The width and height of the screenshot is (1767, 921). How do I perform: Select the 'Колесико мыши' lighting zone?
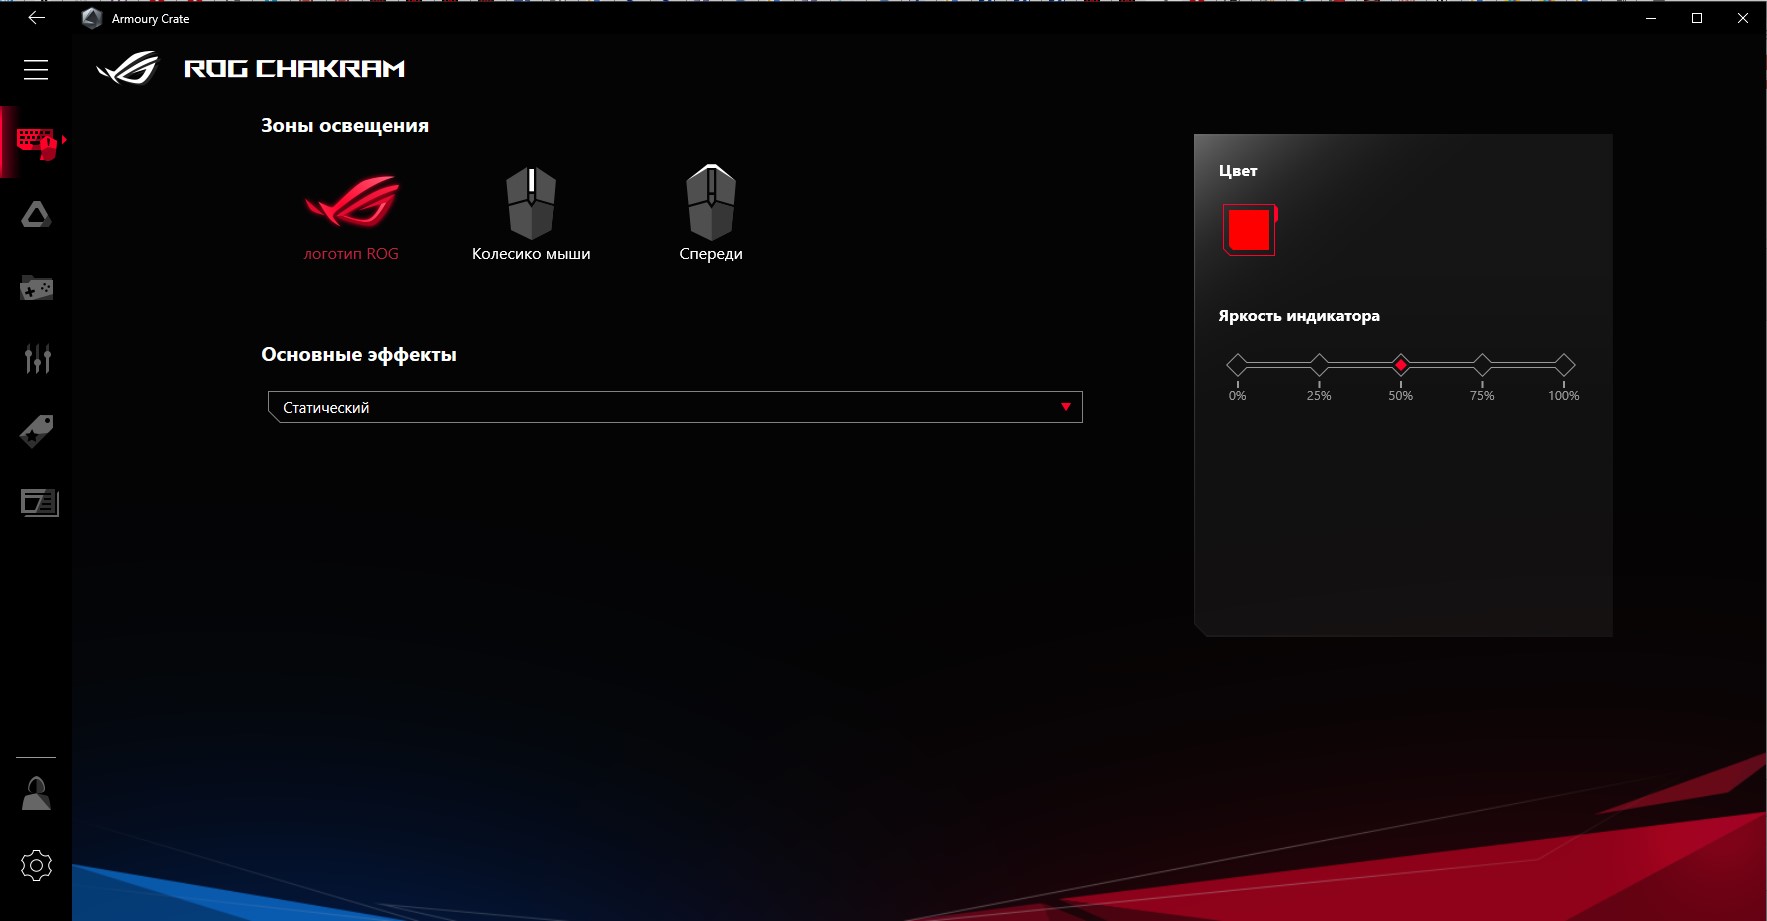(x=531, y=215)
